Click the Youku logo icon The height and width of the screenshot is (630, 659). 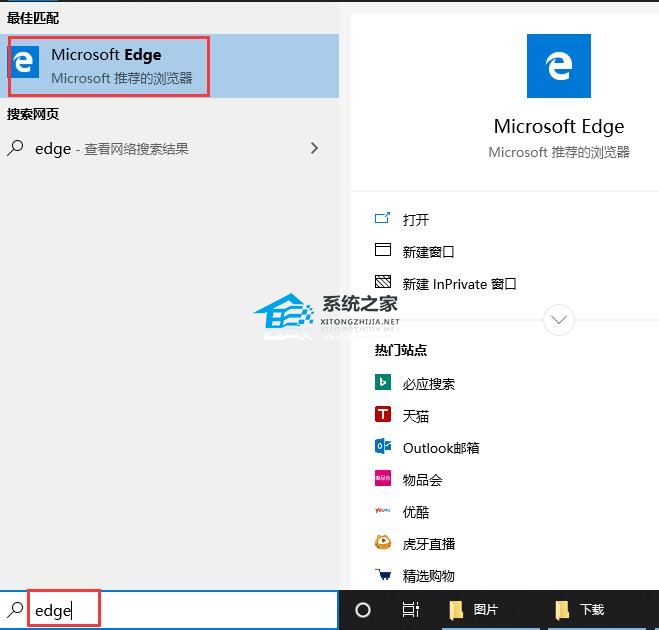coord(382,510)
